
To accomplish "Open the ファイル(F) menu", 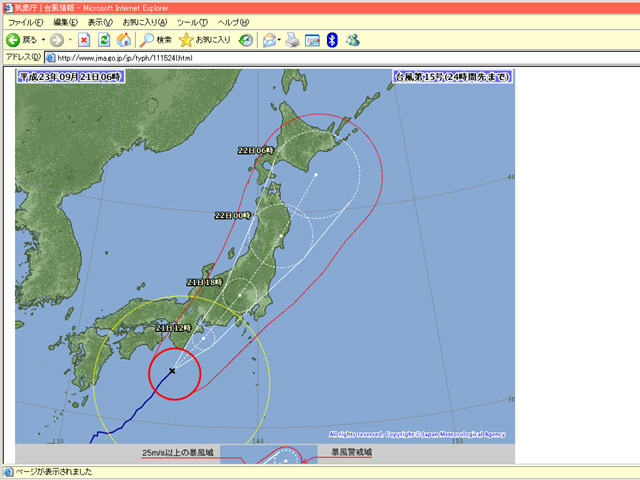I will pyautogui.click(x=26, y=22).
